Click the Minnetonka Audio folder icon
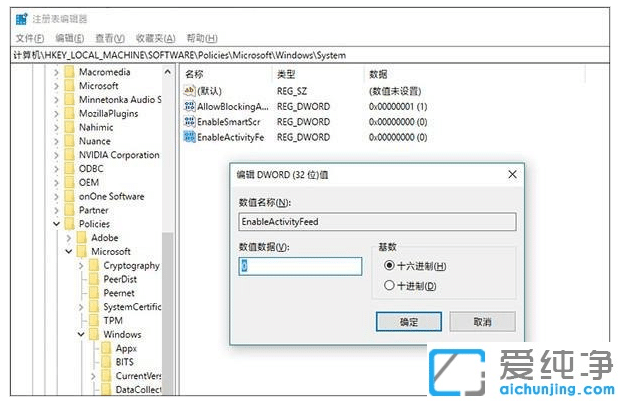 pyautogui.click(x=69, y=99)
